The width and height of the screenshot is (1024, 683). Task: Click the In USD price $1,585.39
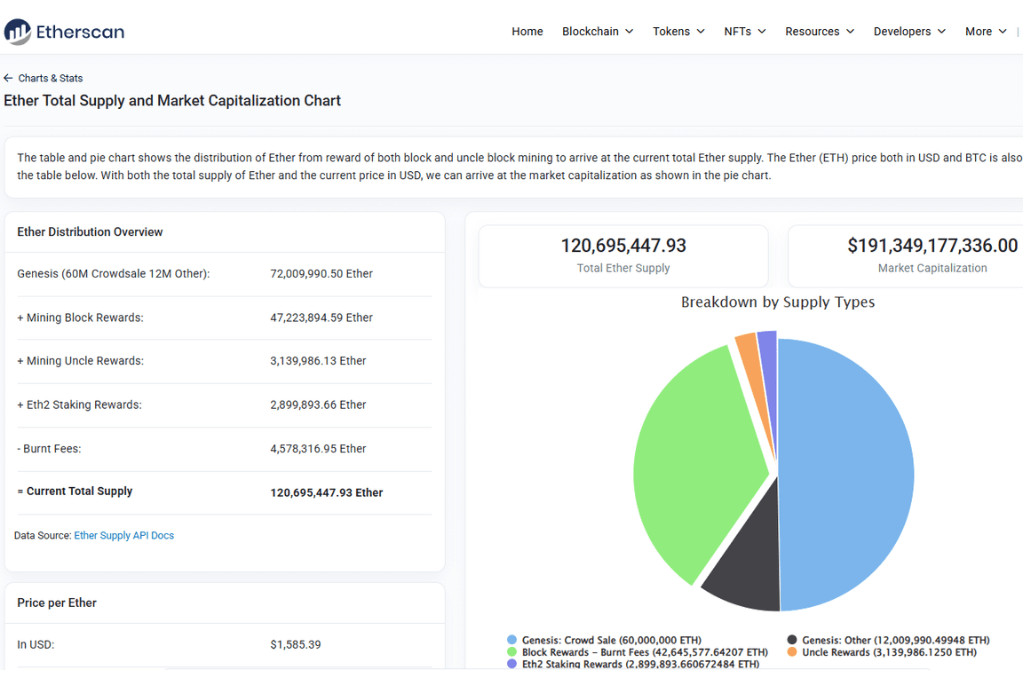pos(295,644)
